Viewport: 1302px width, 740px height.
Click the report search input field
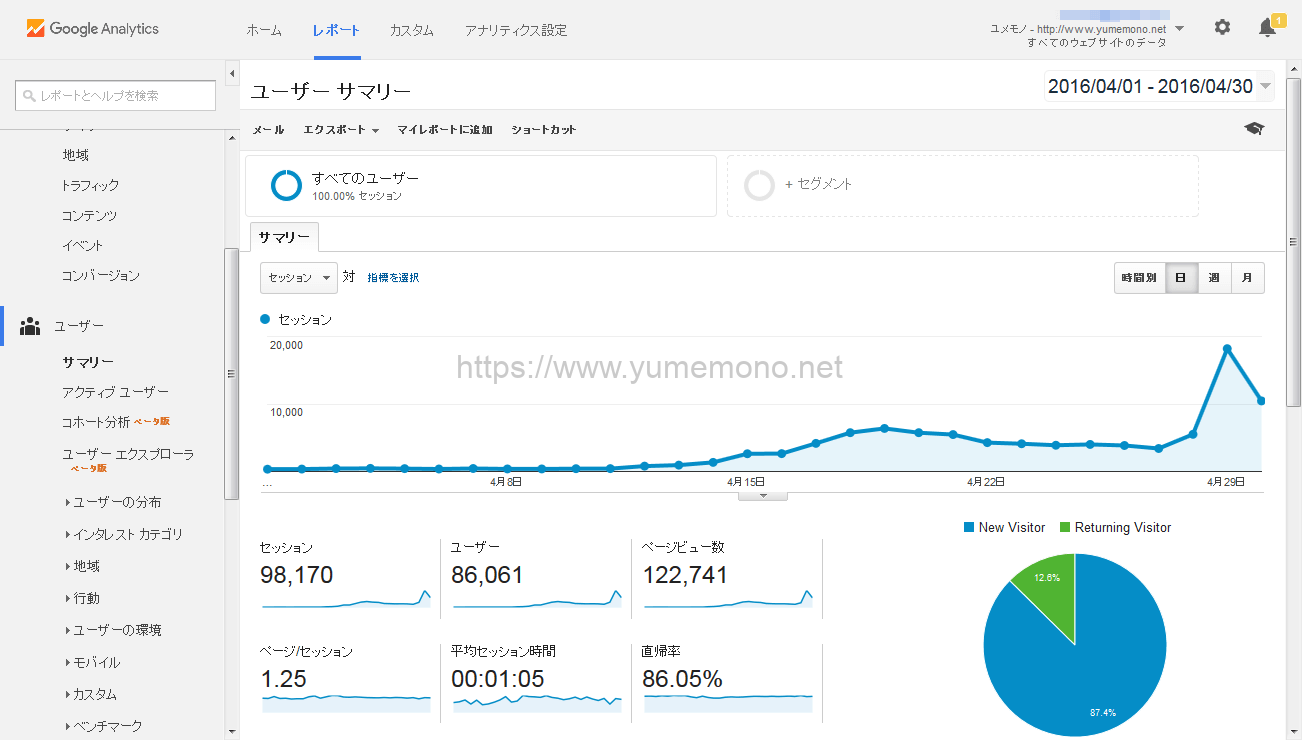pyautogui.click(x=116, y=96)
